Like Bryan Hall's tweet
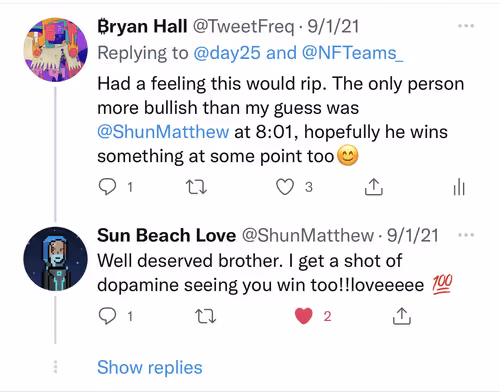 pos(285,187)
